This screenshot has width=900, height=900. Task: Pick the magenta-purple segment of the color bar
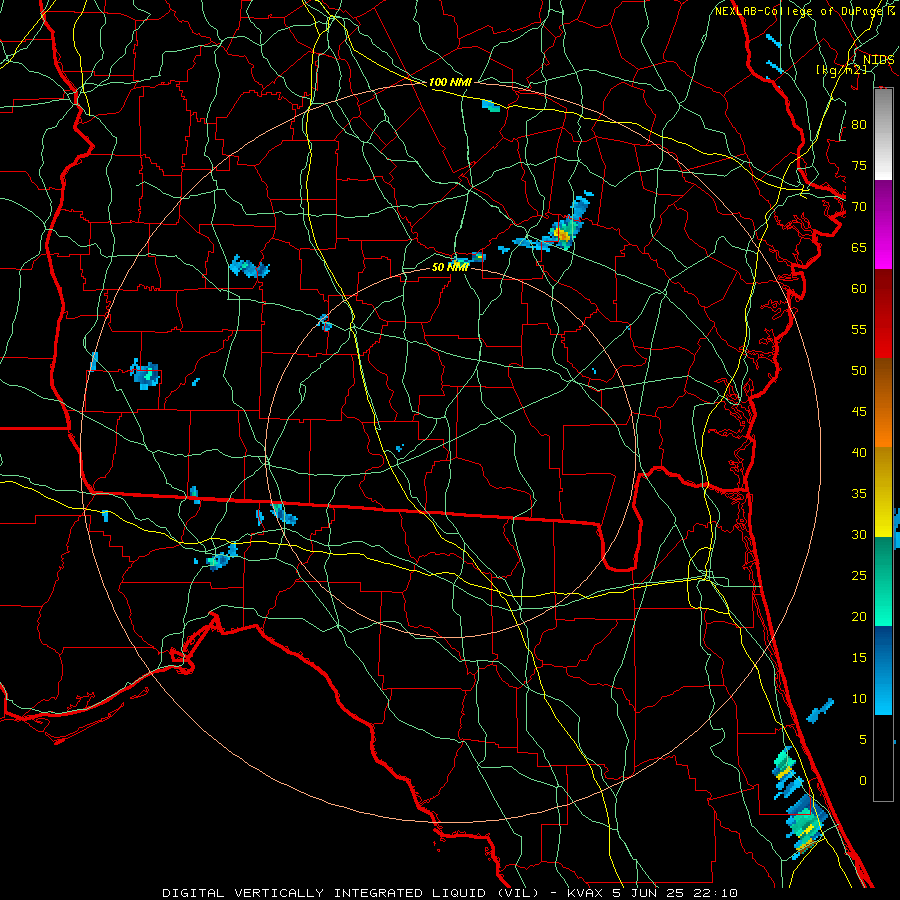883,225
